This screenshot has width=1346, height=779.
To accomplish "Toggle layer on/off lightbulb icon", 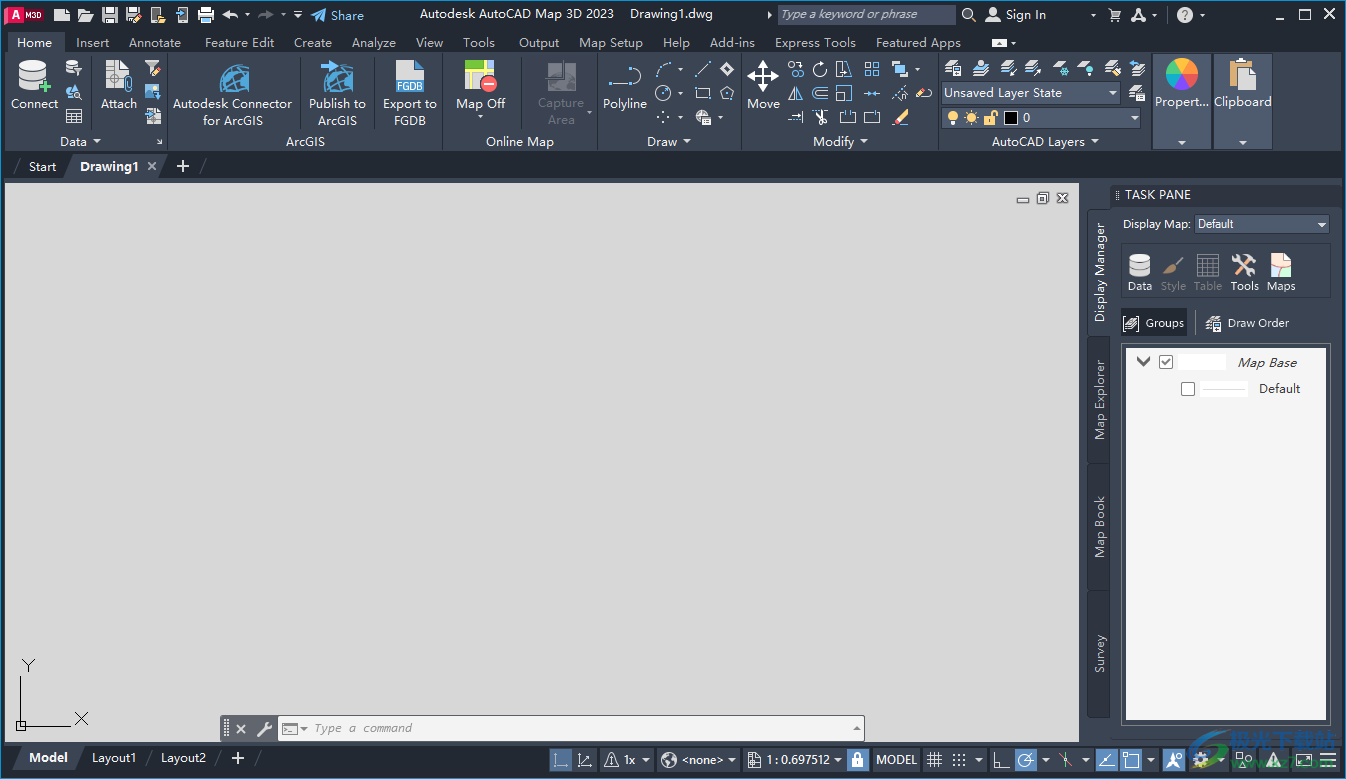I will [953, 118].
